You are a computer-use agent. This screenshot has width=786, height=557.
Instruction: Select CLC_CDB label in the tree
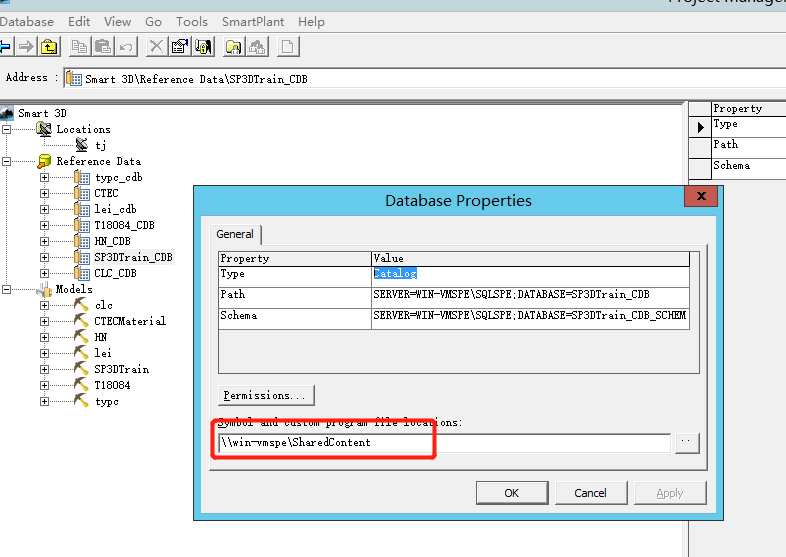point(115,273)
